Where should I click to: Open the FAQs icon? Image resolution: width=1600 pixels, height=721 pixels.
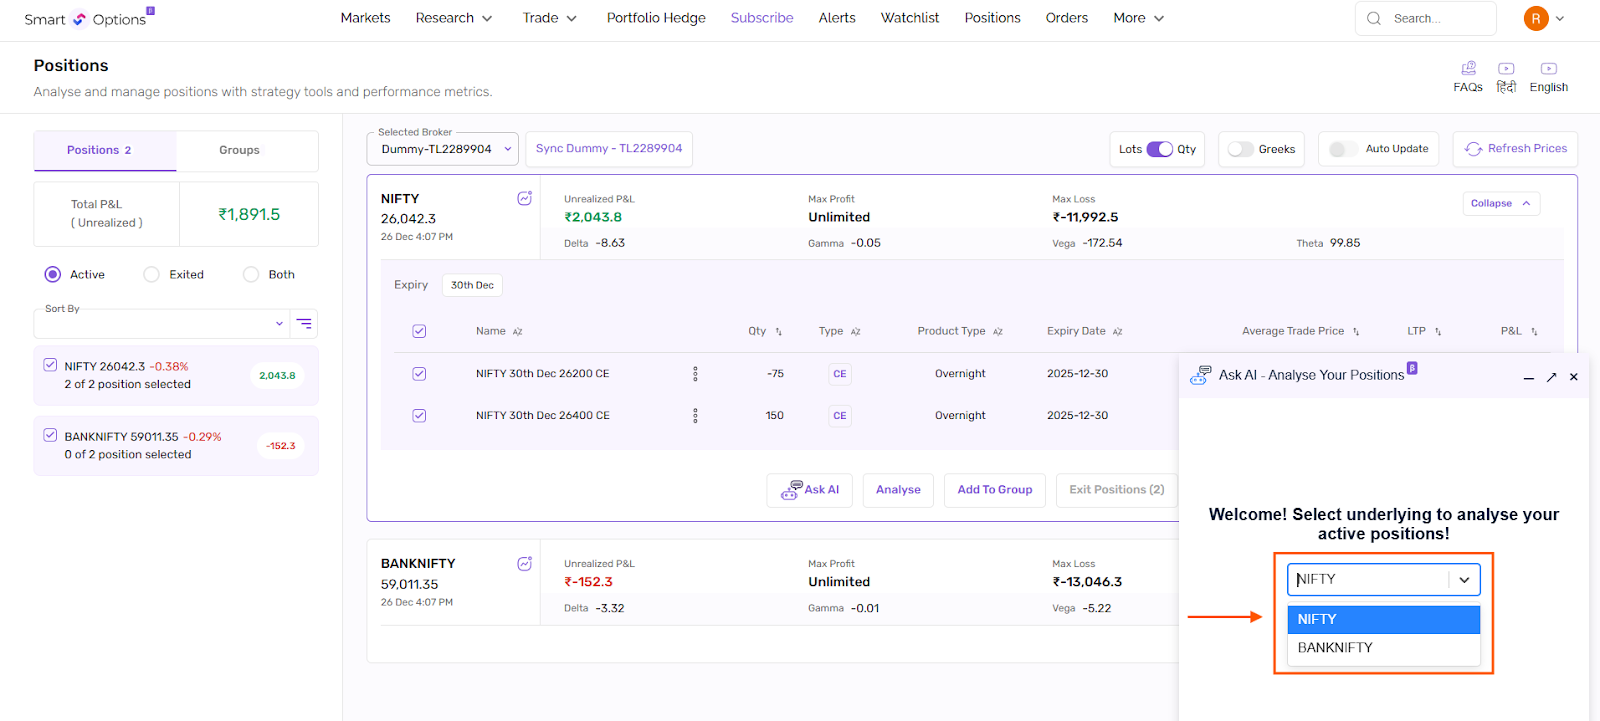click(1468, 69)
